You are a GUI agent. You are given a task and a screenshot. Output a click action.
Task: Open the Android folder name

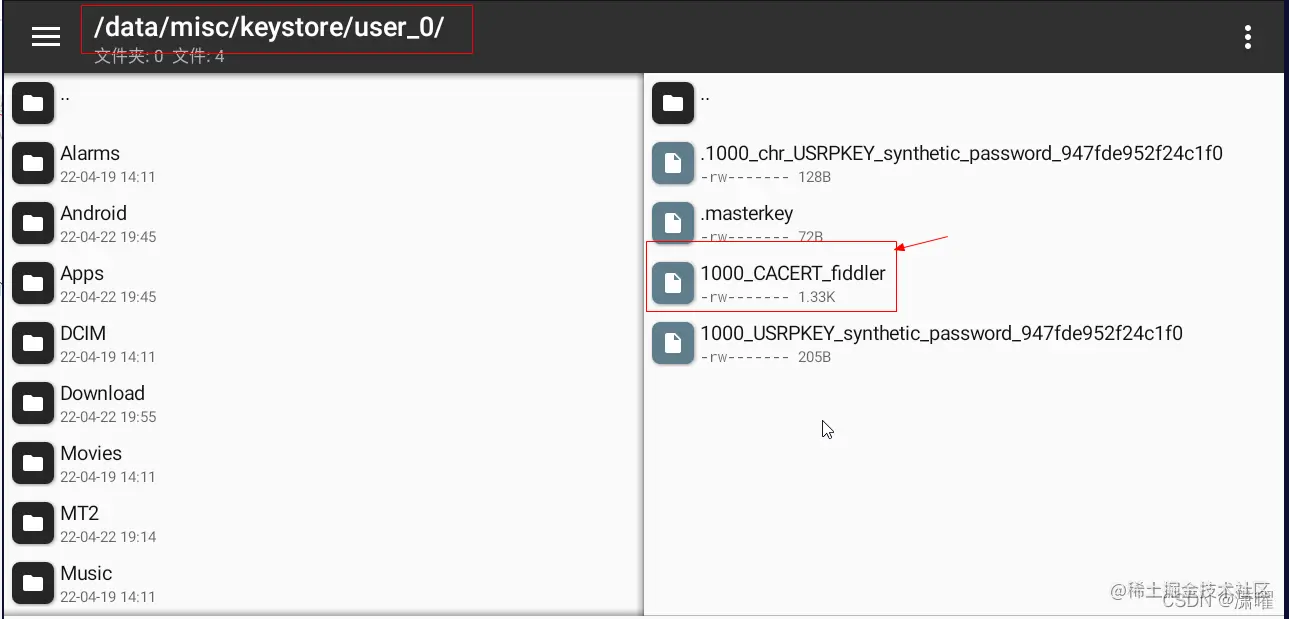pyautogui.click(x=94, y=213)
